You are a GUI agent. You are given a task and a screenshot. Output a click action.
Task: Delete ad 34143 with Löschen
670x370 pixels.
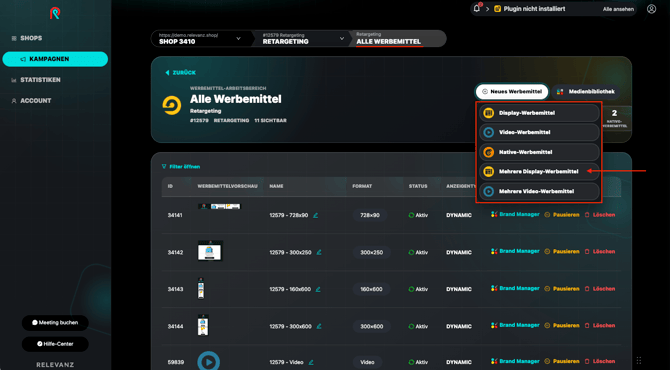pyautogui.click(x=600, y=288)
